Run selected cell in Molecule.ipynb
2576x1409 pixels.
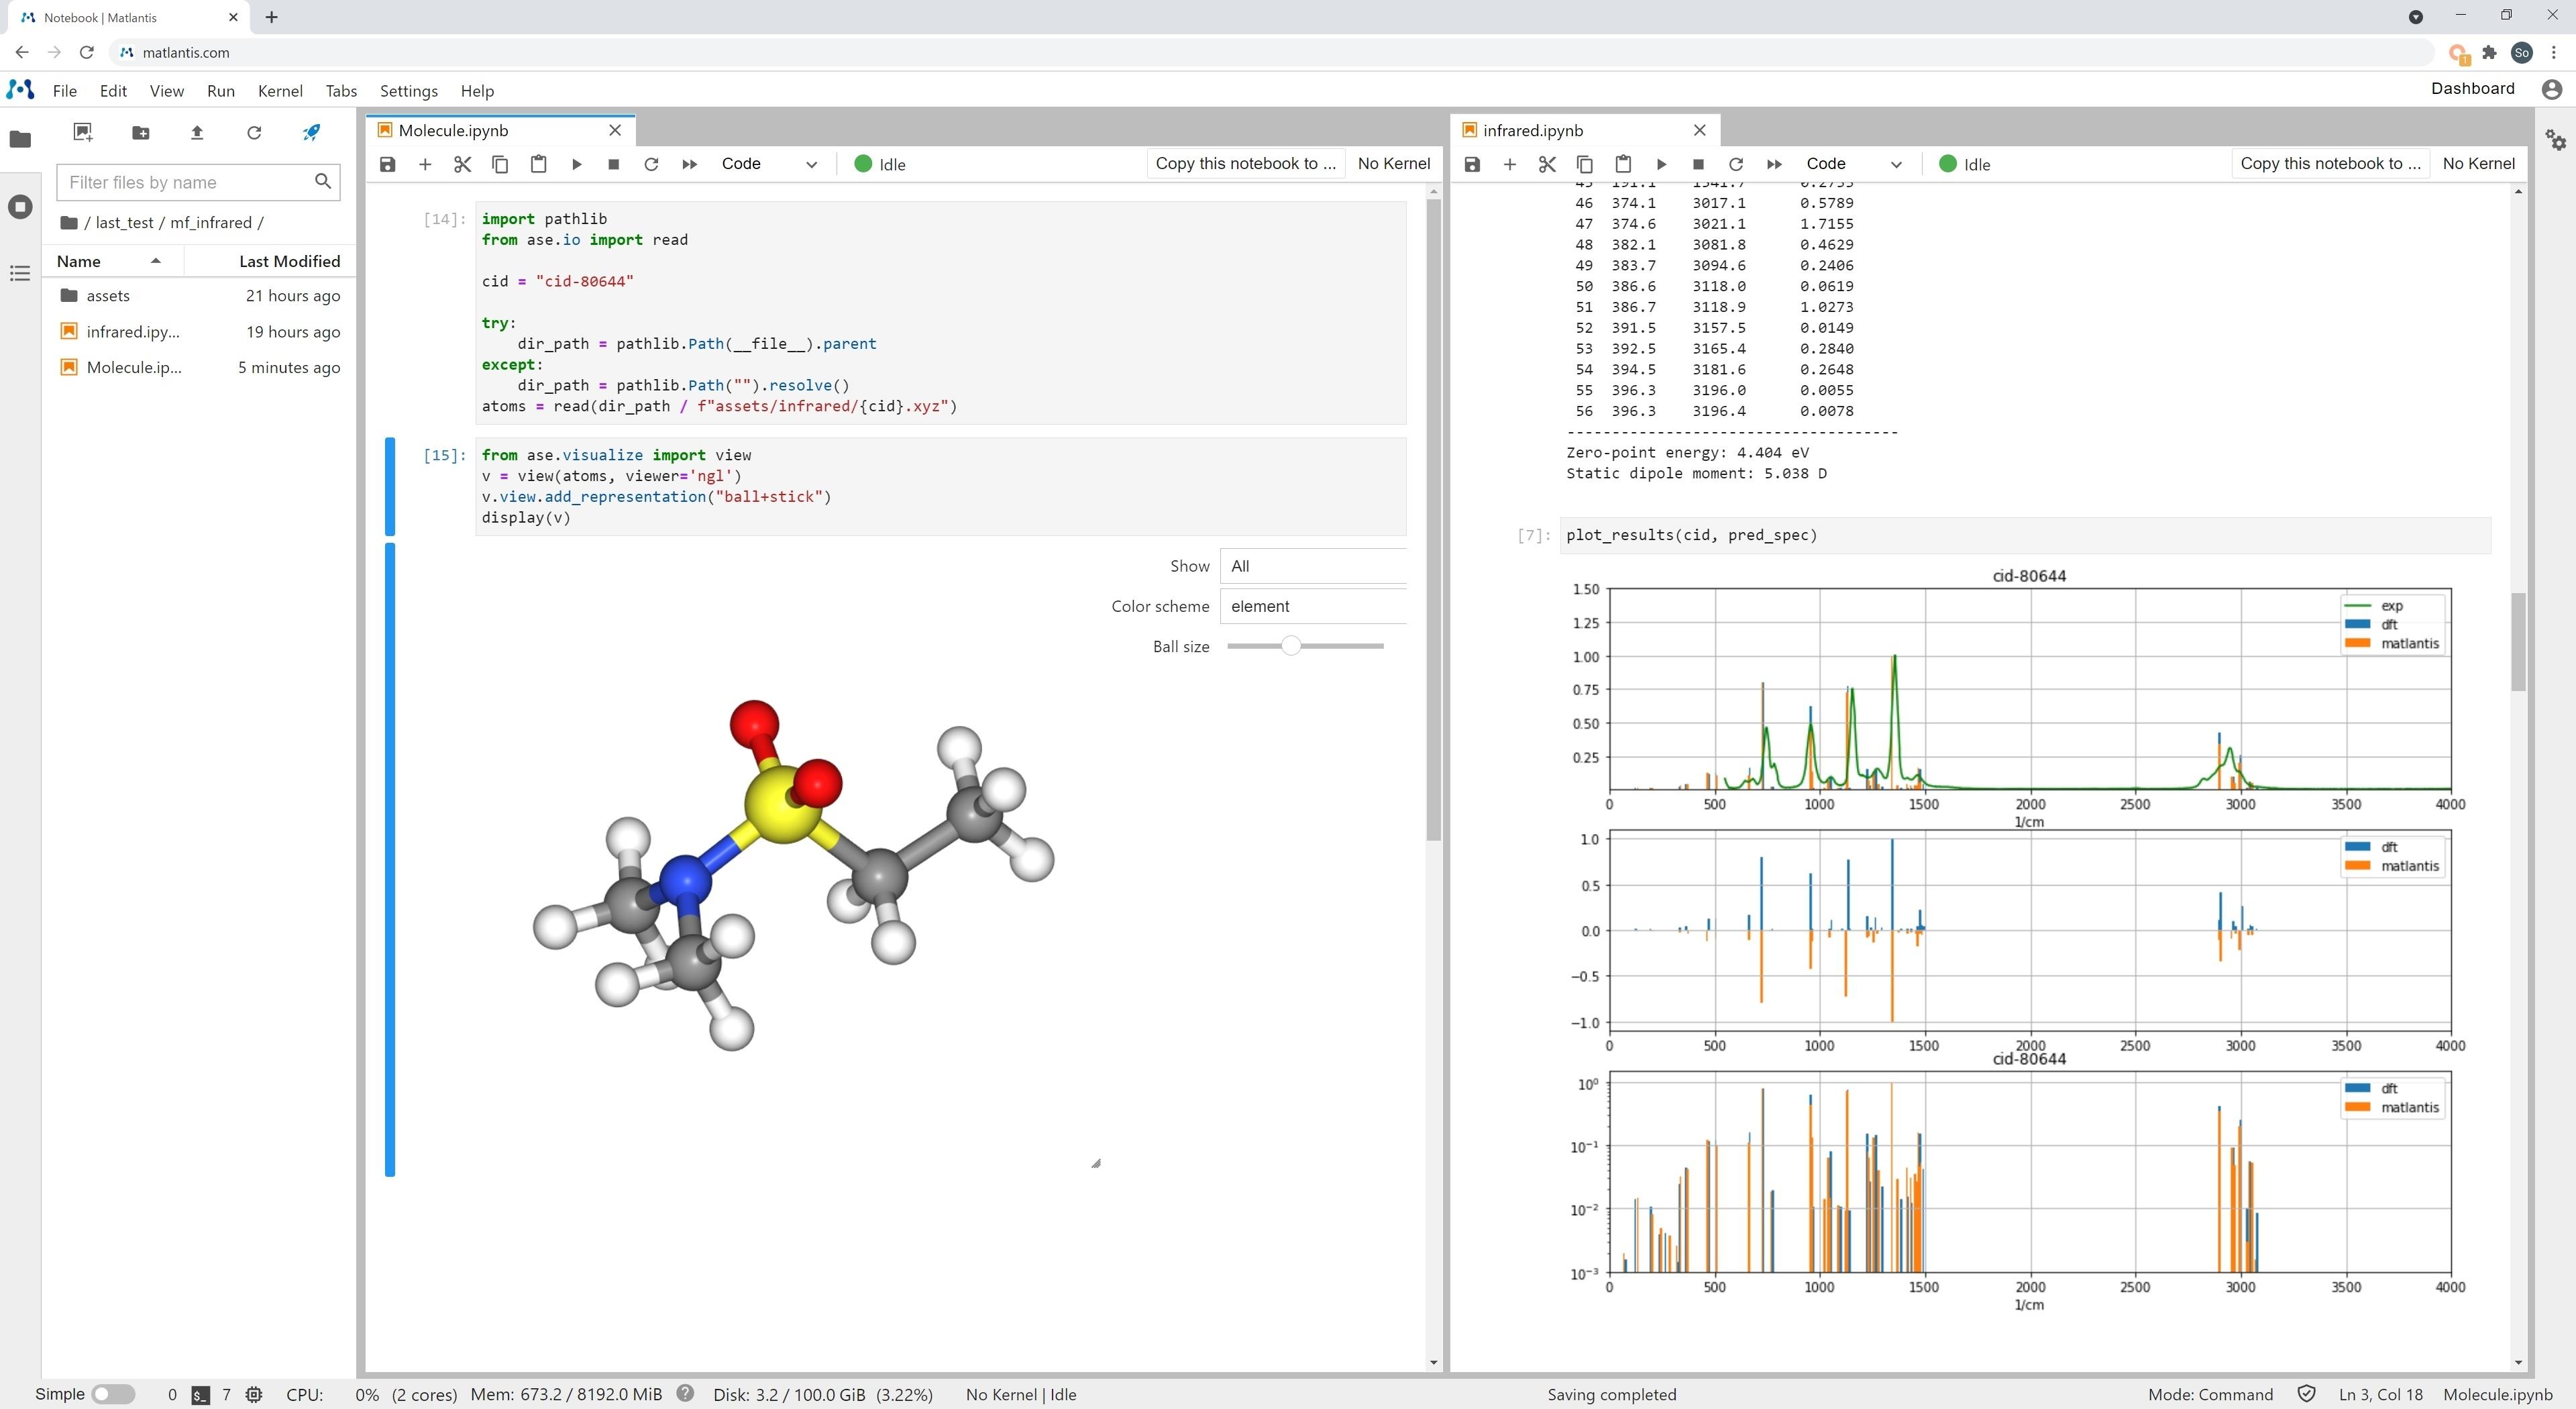pyautogui.click(x=576, y=164)
